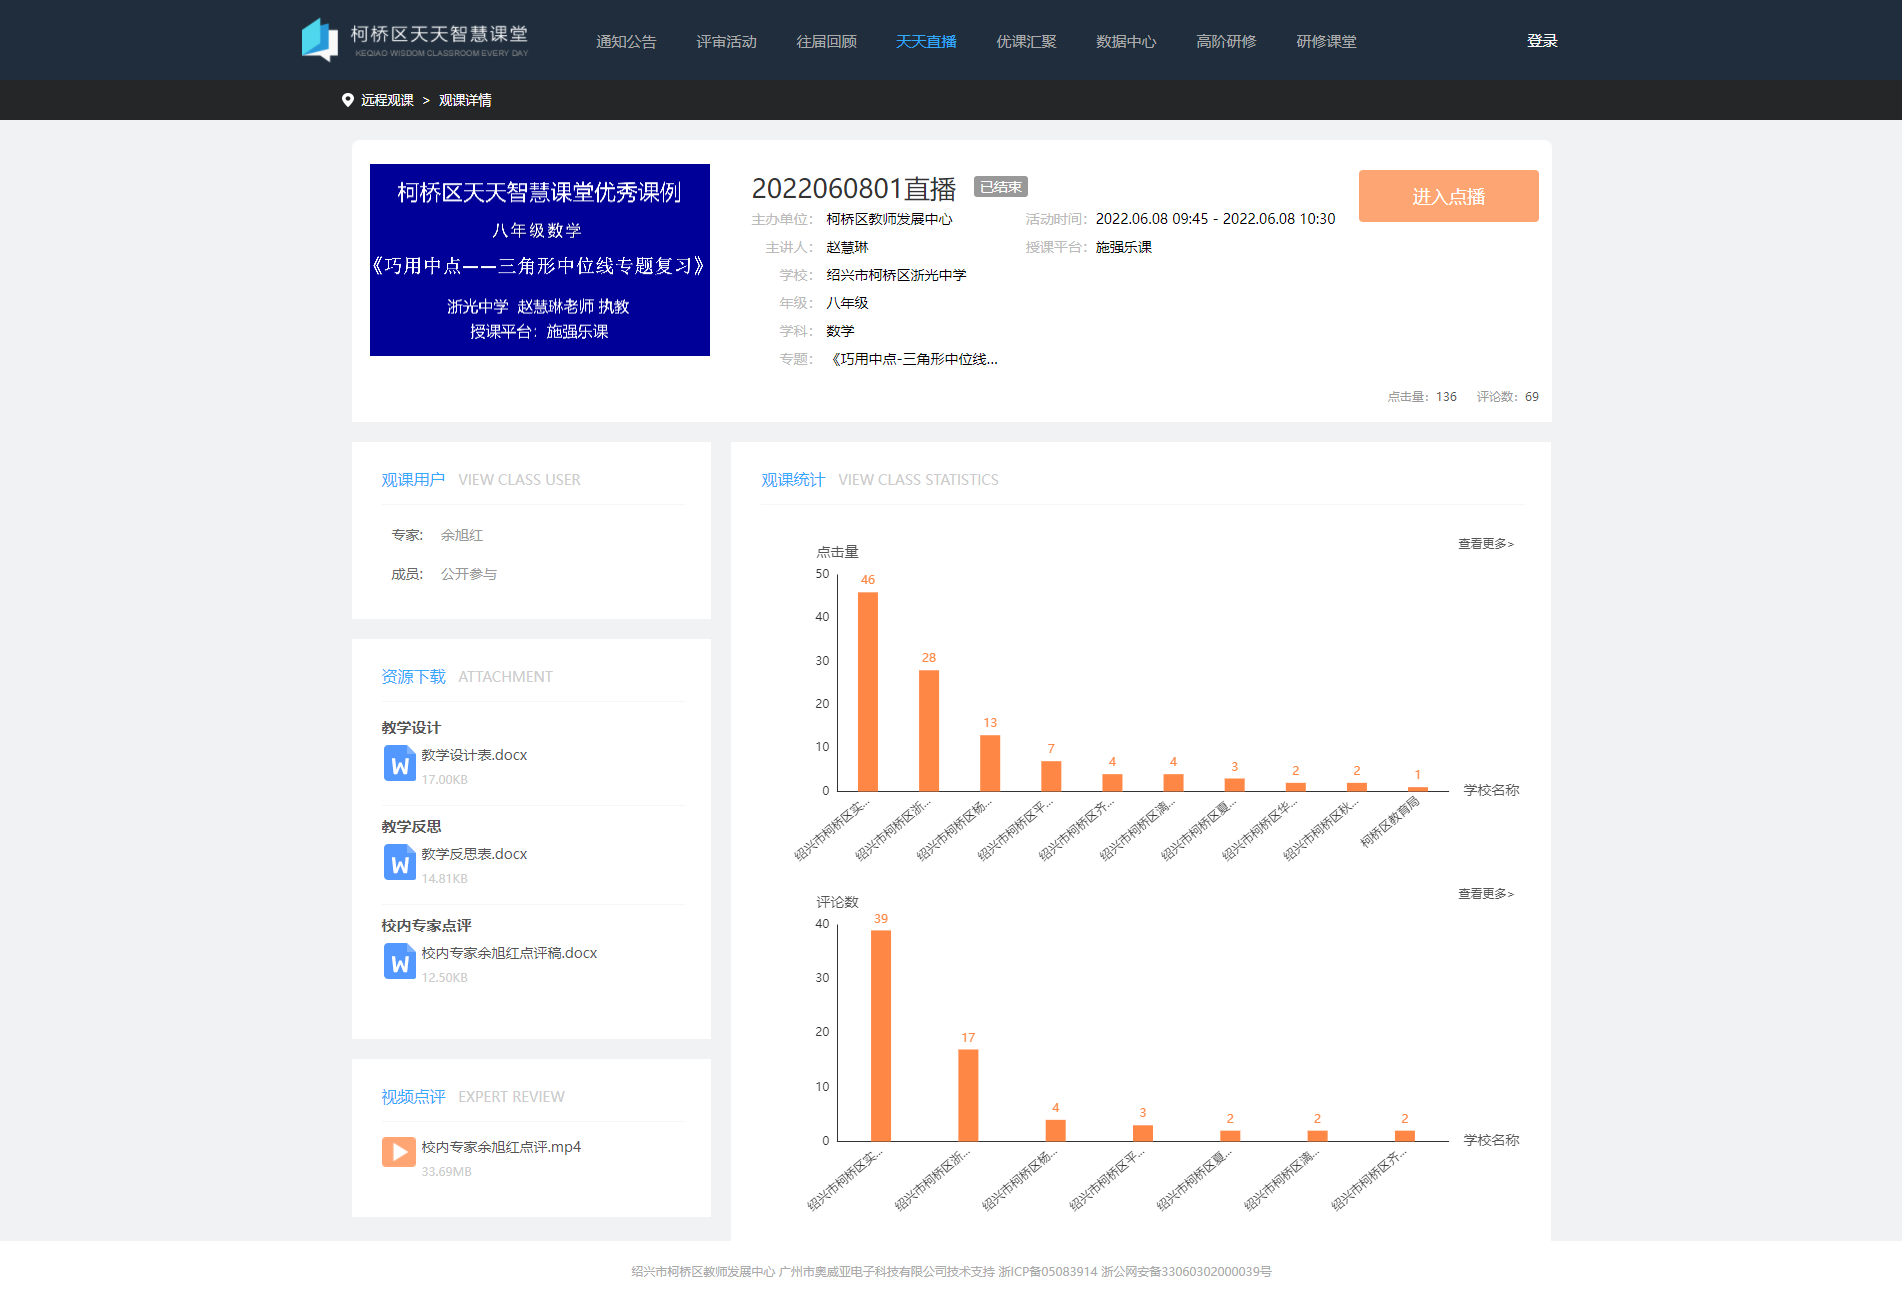Open the 通知公告 menu item

(626, 41)
